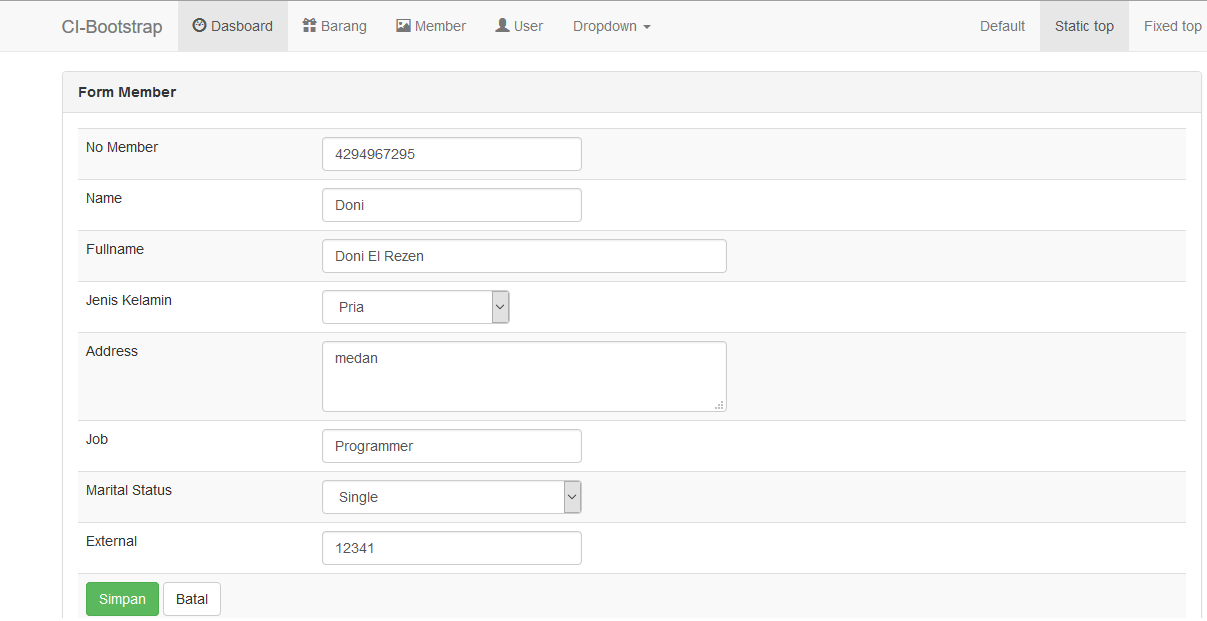Image resolution: width=1207 pixels, height=621 pixels.
Task: Go to the Fixed top navbar item
Action: (x=1172, y=26)
